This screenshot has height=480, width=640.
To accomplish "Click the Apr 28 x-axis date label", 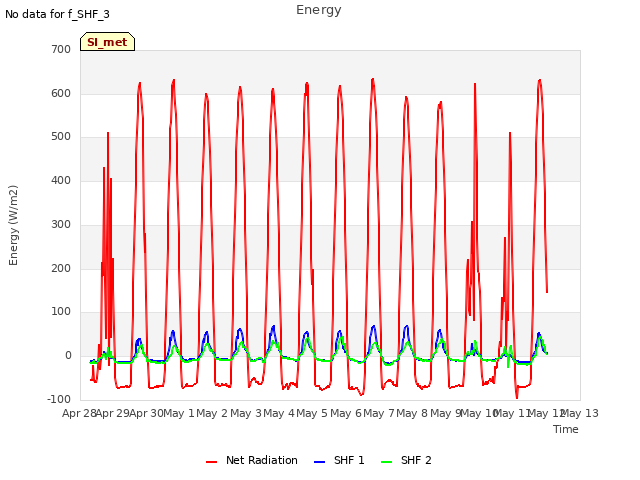I will [79, 413].
